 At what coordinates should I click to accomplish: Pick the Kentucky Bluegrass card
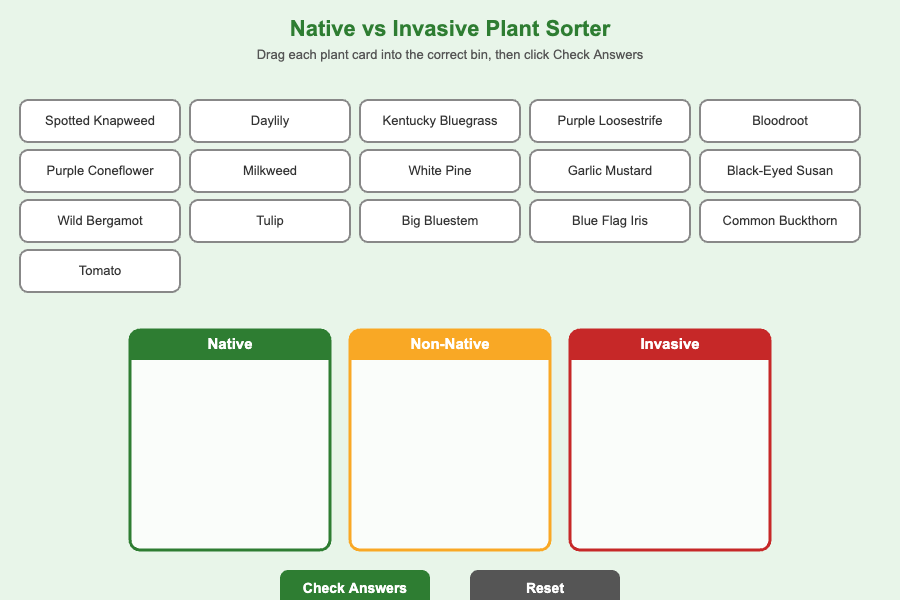tap(440, 121)
